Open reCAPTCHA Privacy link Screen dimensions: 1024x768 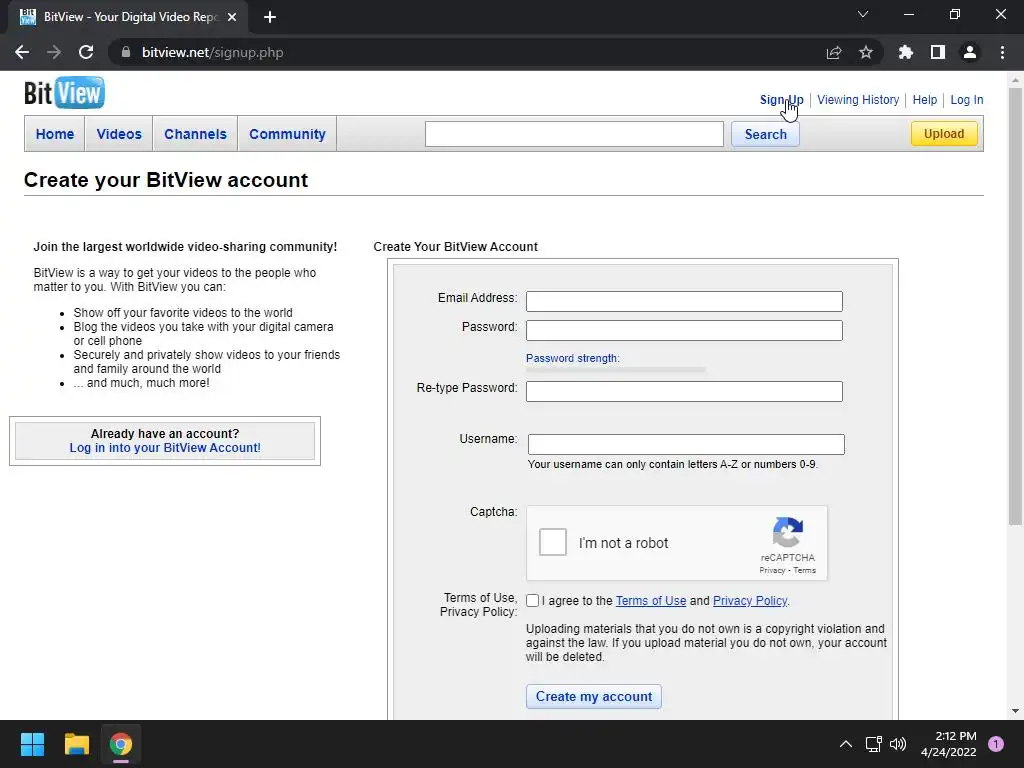[772, 570]
